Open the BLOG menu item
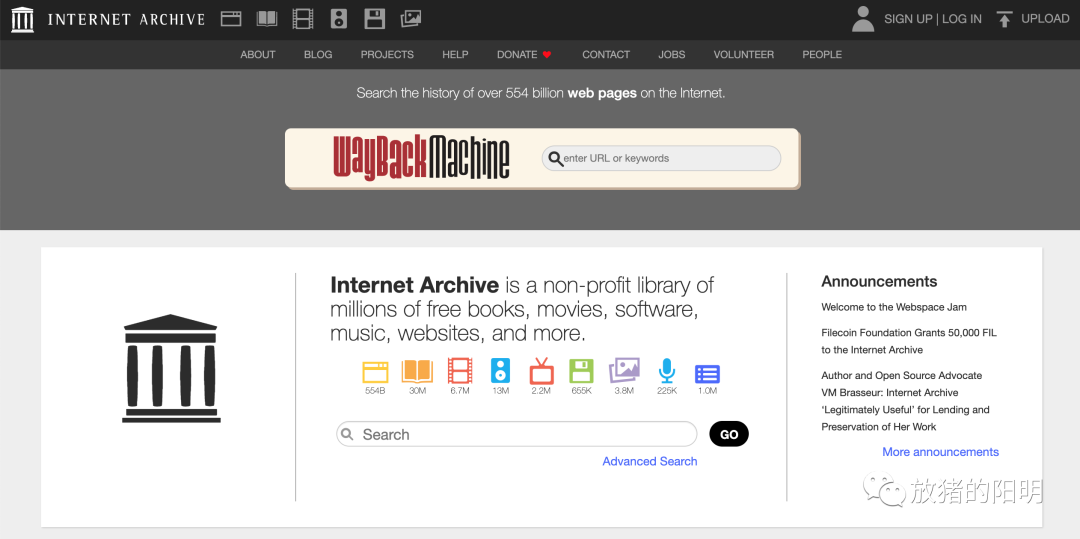1080x539 pixels. [x=318, y=54]
